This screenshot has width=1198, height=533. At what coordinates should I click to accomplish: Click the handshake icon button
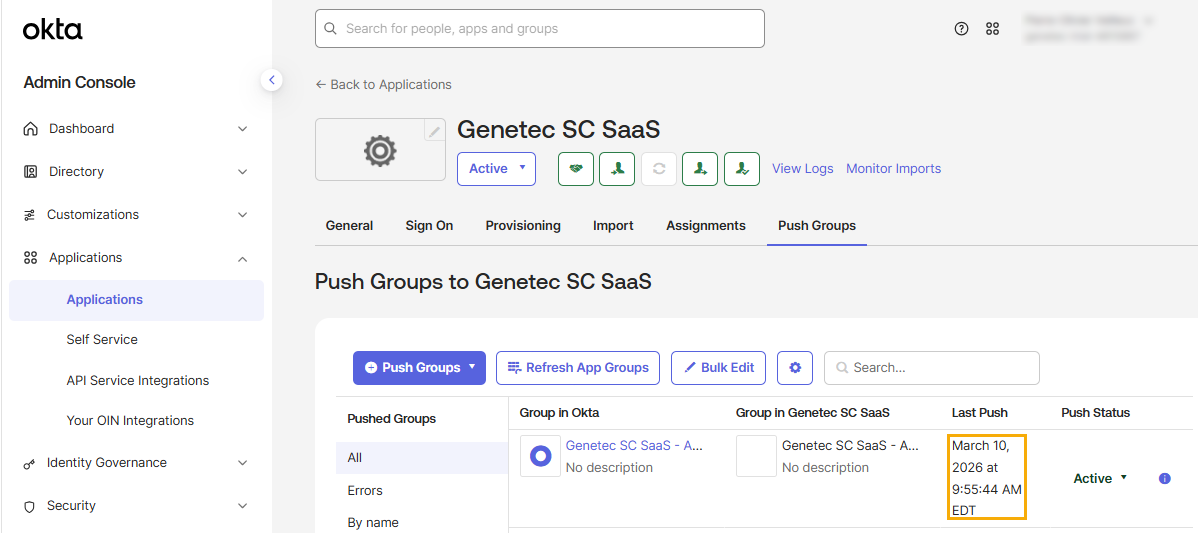pos(576,169)
